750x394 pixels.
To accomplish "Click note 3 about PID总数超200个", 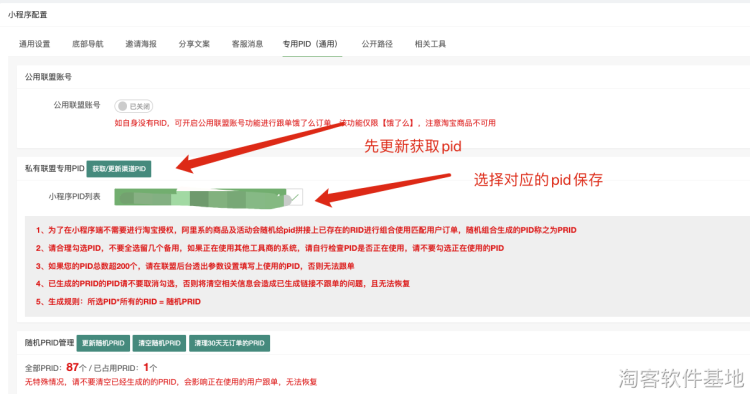I will tap(195, 266).
